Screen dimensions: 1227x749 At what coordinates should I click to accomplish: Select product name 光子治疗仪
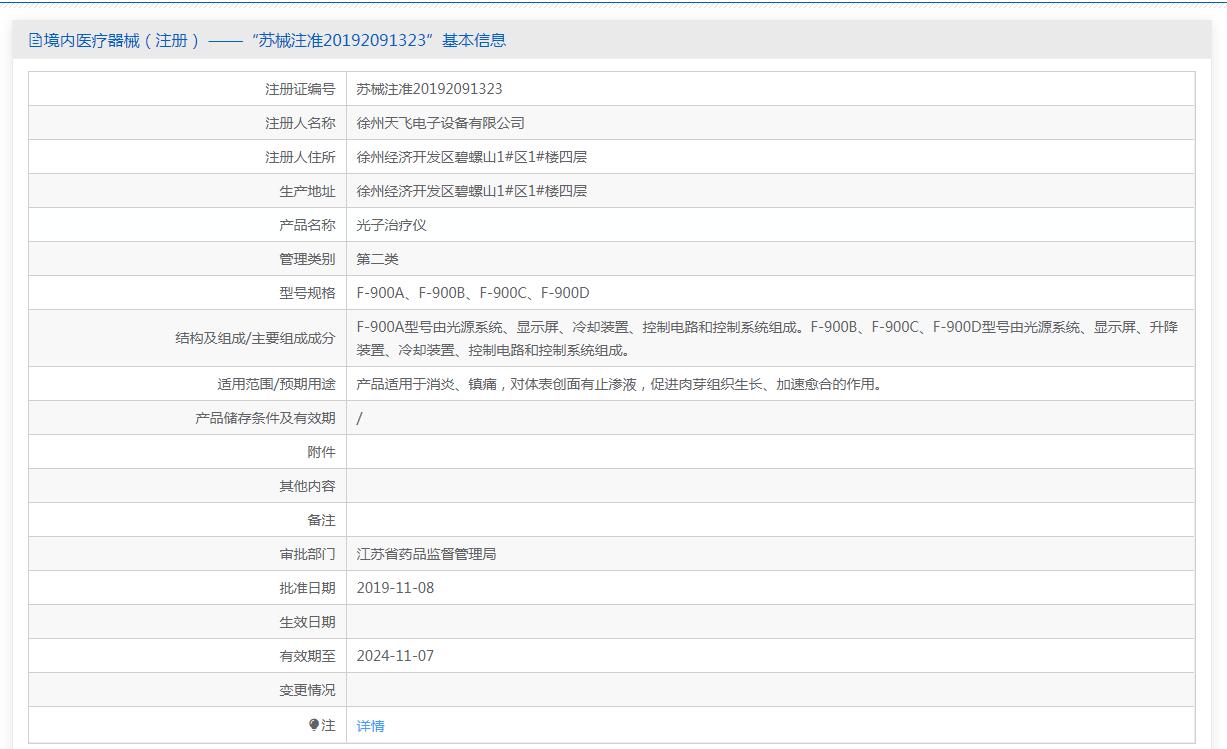[391, 225]
